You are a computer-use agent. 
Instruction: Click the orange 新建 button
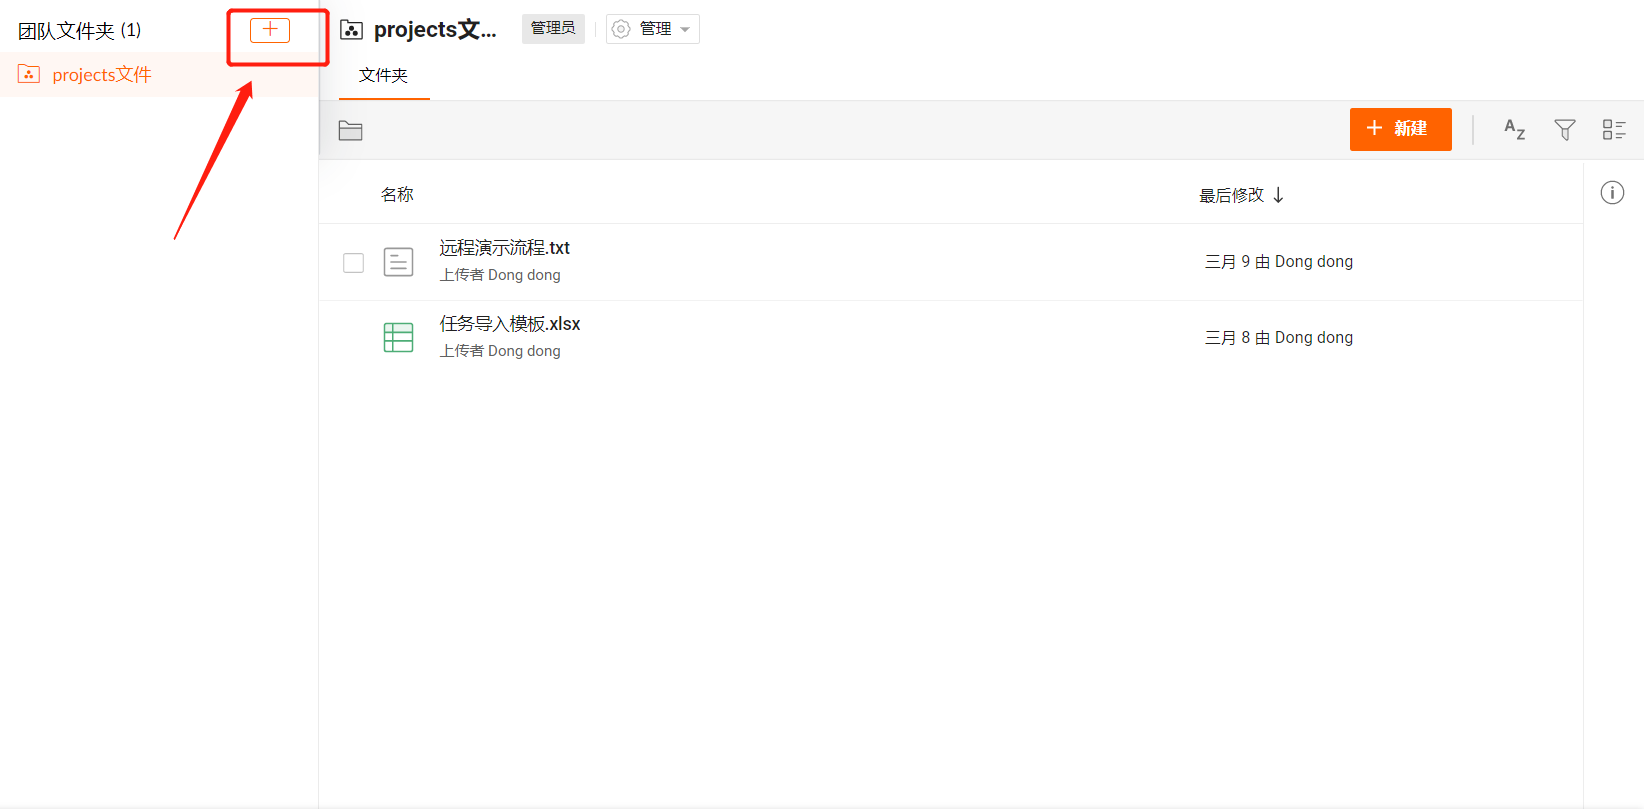pyautogui.click(x=1400, y=129)
